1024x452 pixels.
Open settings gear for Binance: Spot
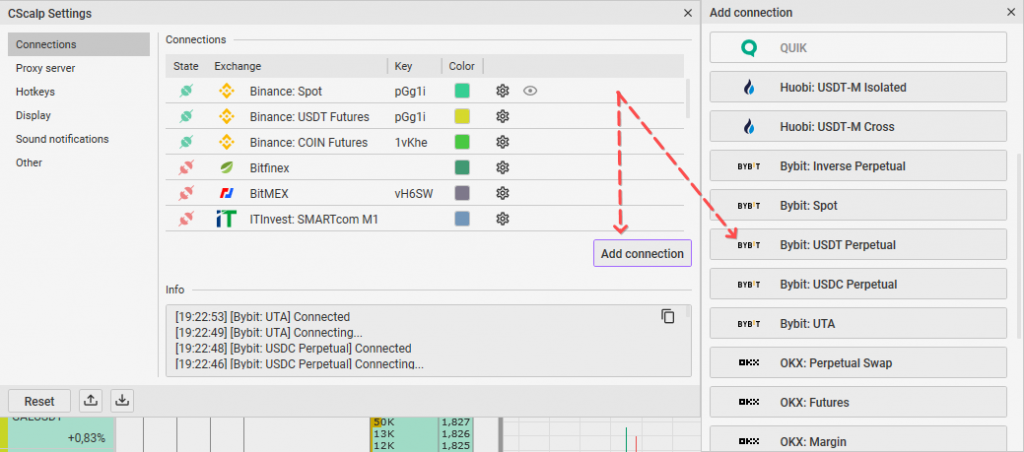click(x=502, y=91)
